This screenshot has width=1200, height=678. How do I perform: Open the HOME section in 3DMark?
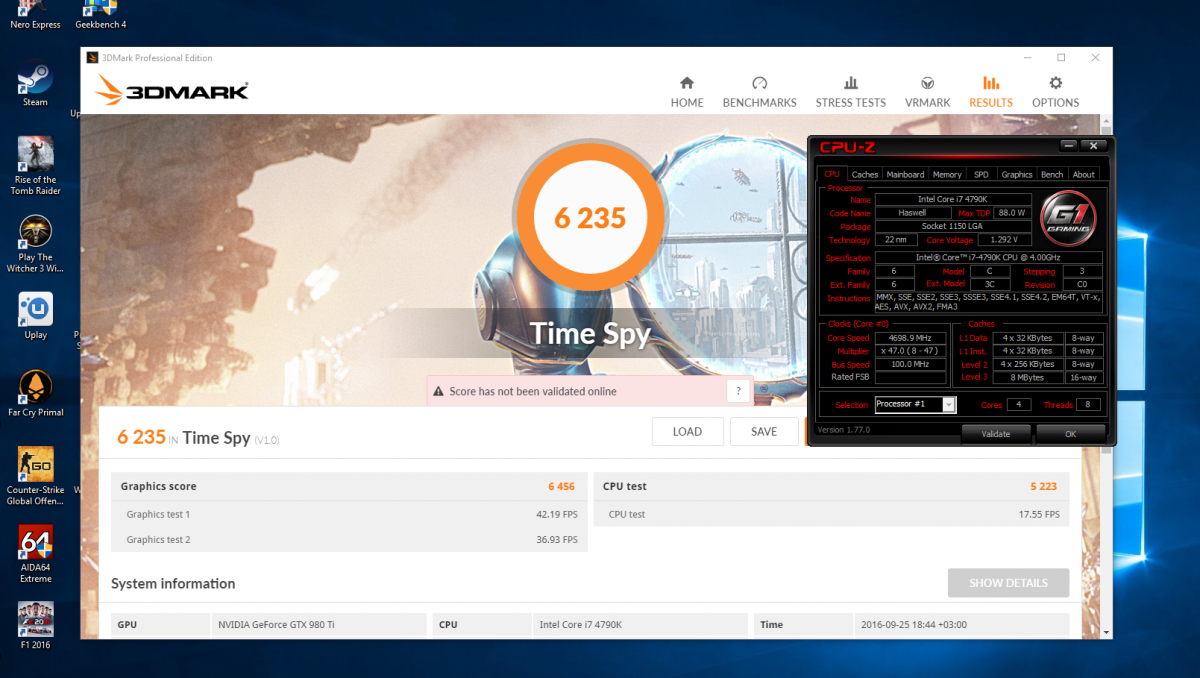[687, 91]
